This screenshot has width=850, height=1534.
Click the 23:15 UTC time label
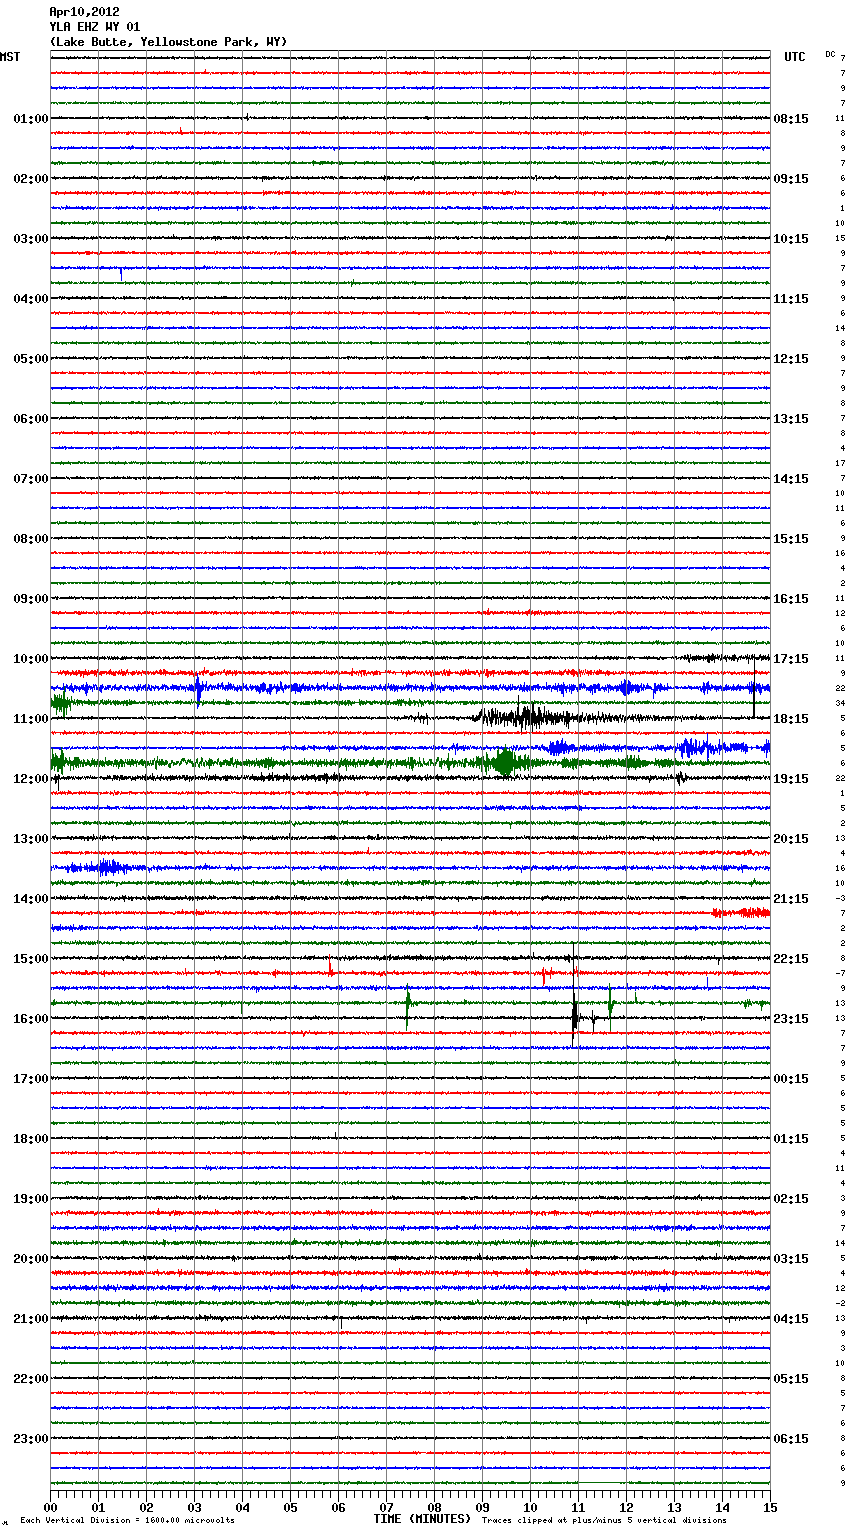click(791, 1019)
